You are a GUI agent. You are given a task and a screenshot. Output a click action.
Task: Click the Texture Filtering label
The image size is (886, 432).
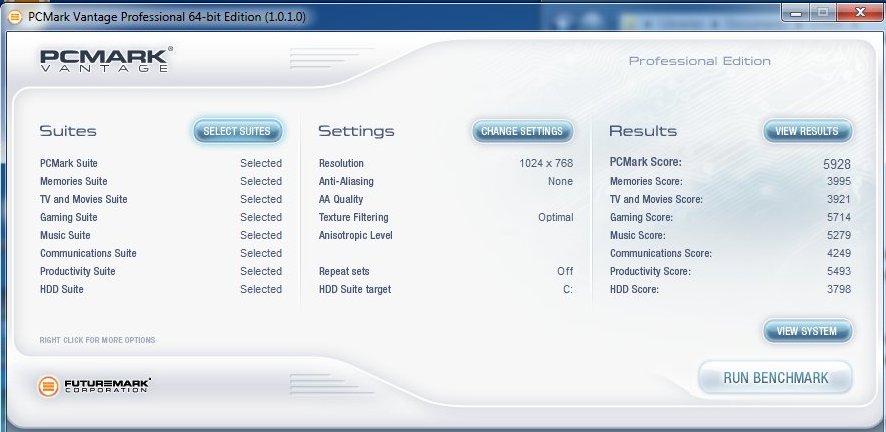(x=354, y=217)
